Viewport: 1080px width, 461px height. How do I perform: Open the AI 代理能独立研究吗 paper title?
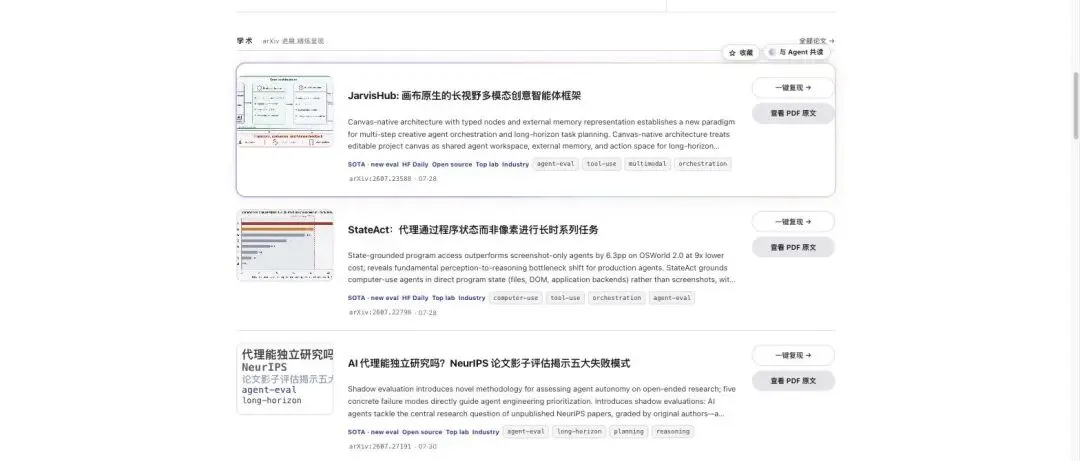(x=489, y=363)
